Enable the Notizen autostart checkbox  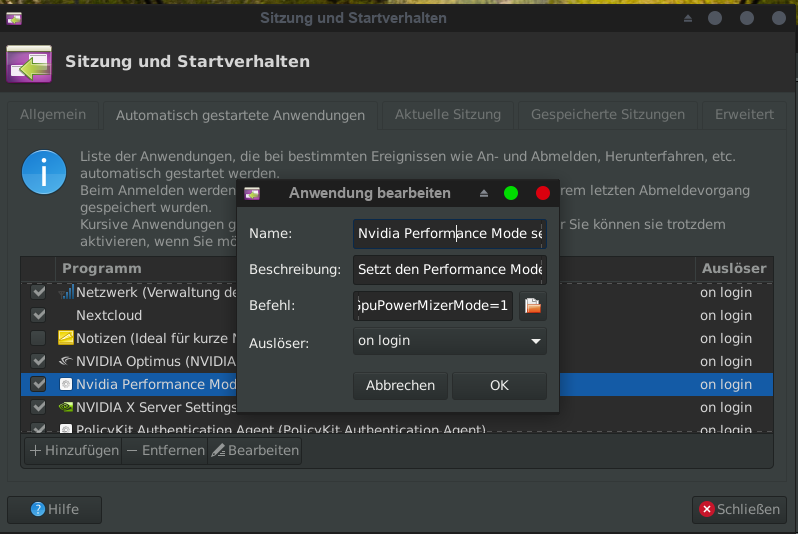click(38, 338)
